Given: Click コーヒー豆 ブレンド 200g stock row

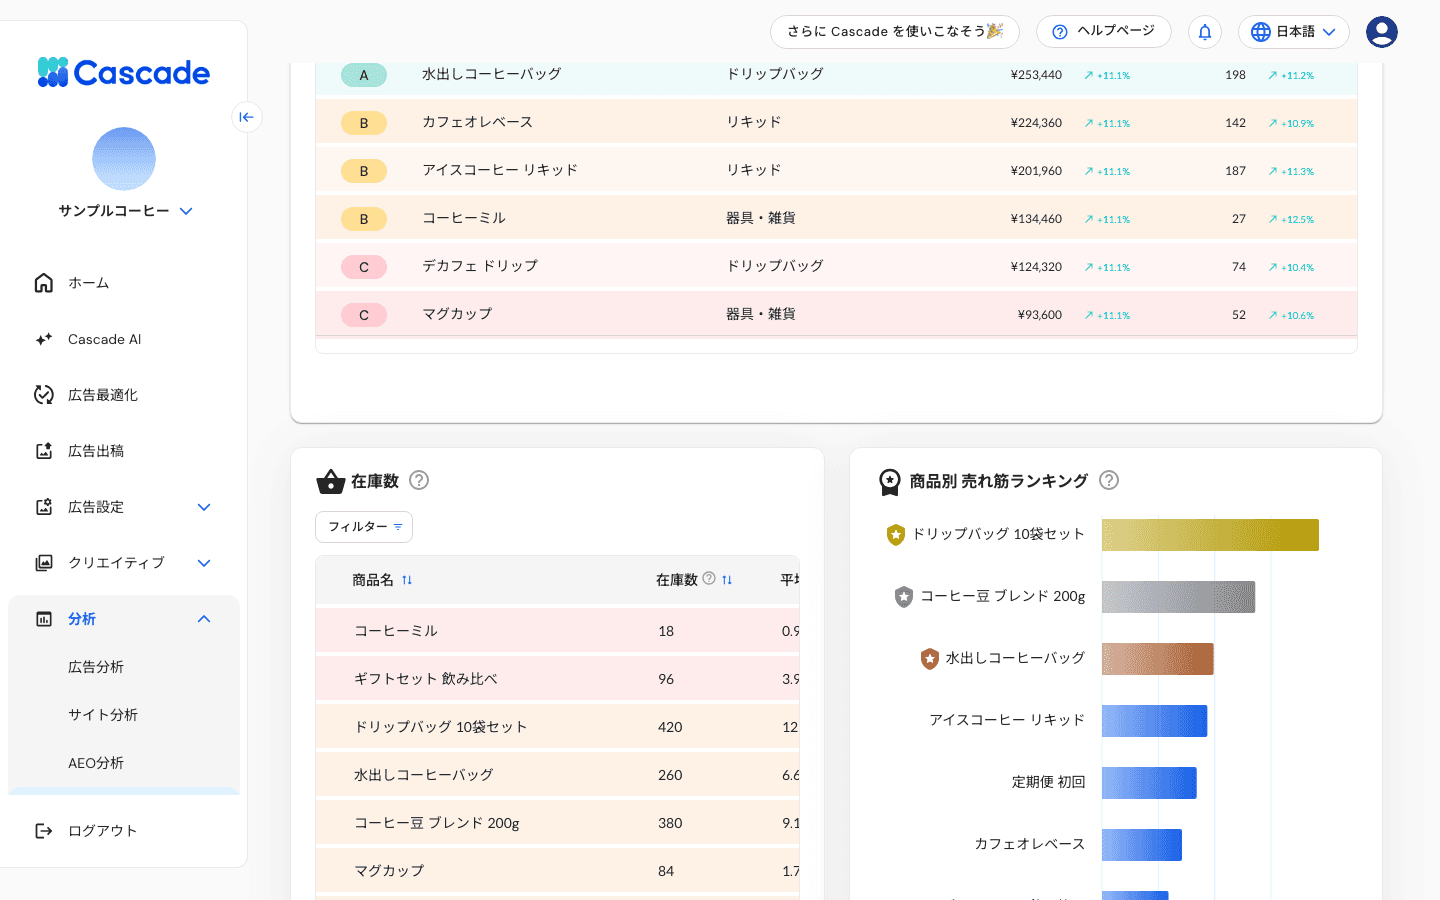Looking at the screenshot, I should 558,823.
